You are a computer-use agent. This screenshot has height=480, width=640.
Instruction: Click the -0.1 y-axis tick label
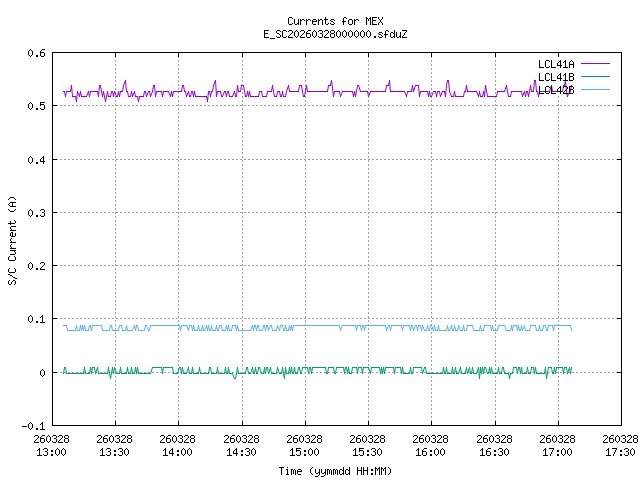coord(31,426)
